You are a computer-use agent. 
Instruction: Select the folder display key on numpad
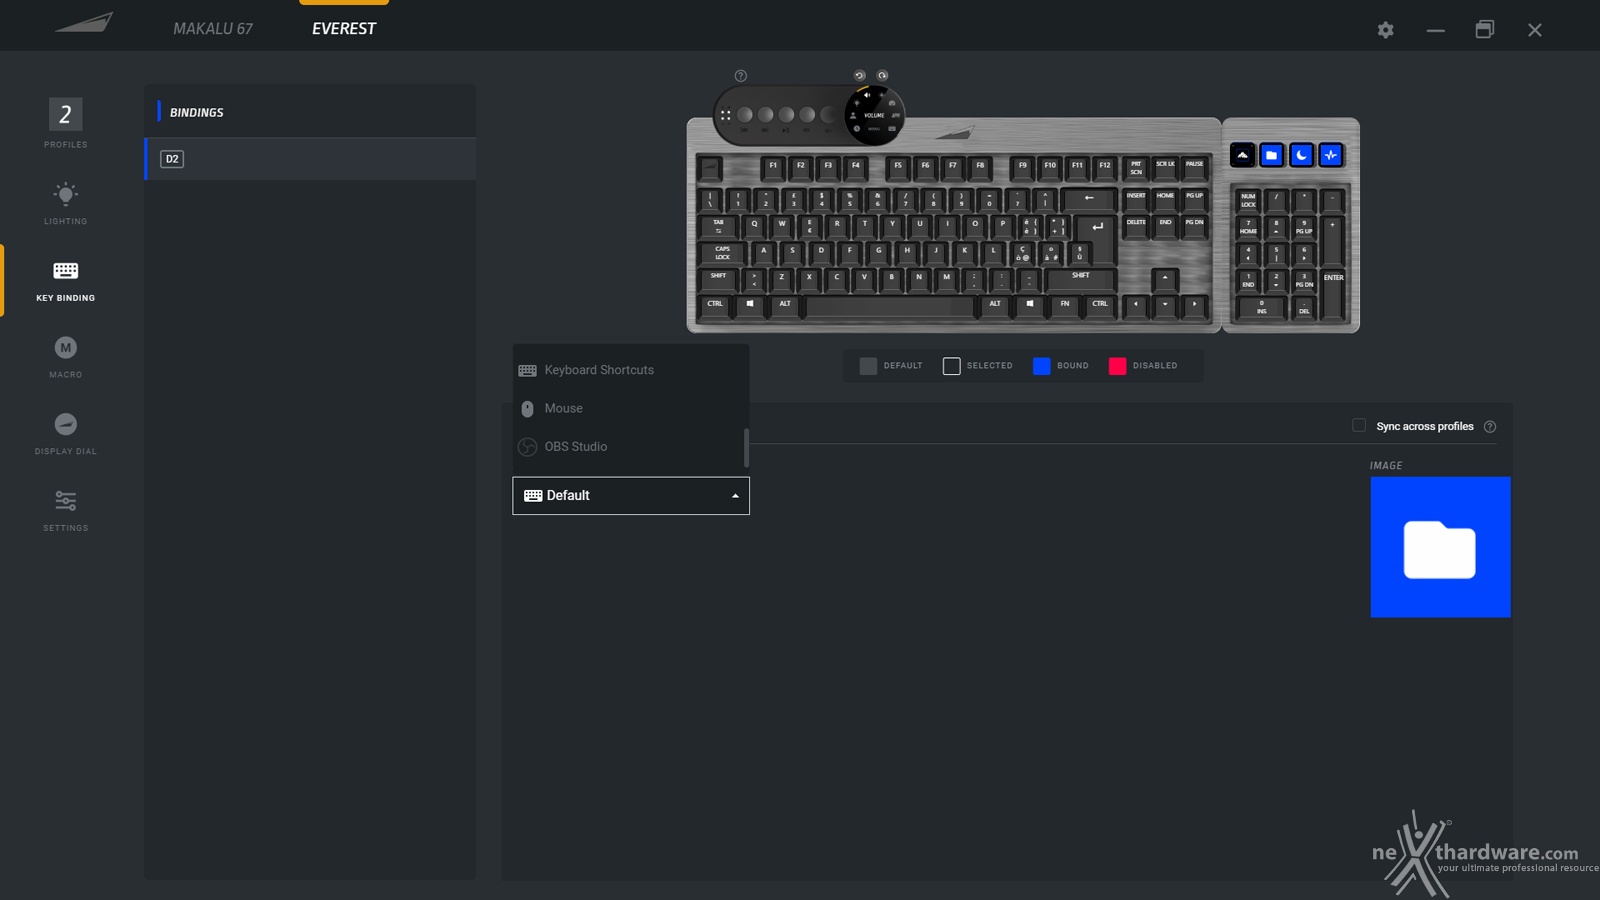coord(1271,155)
